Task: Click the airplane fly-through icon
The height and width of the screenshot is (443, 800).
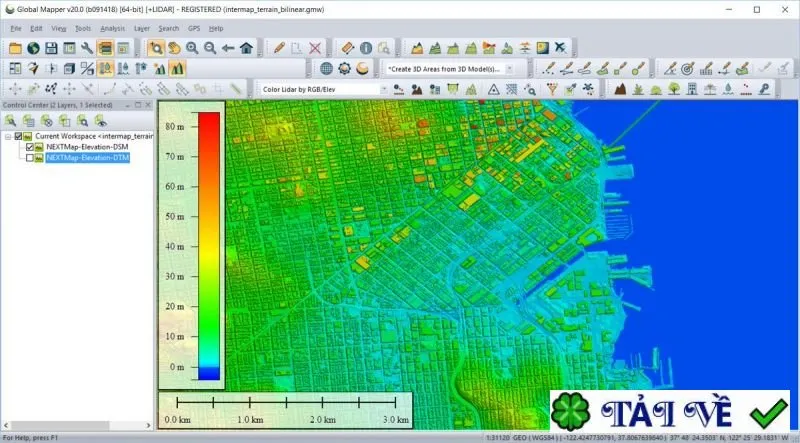Action: (561, 48)
